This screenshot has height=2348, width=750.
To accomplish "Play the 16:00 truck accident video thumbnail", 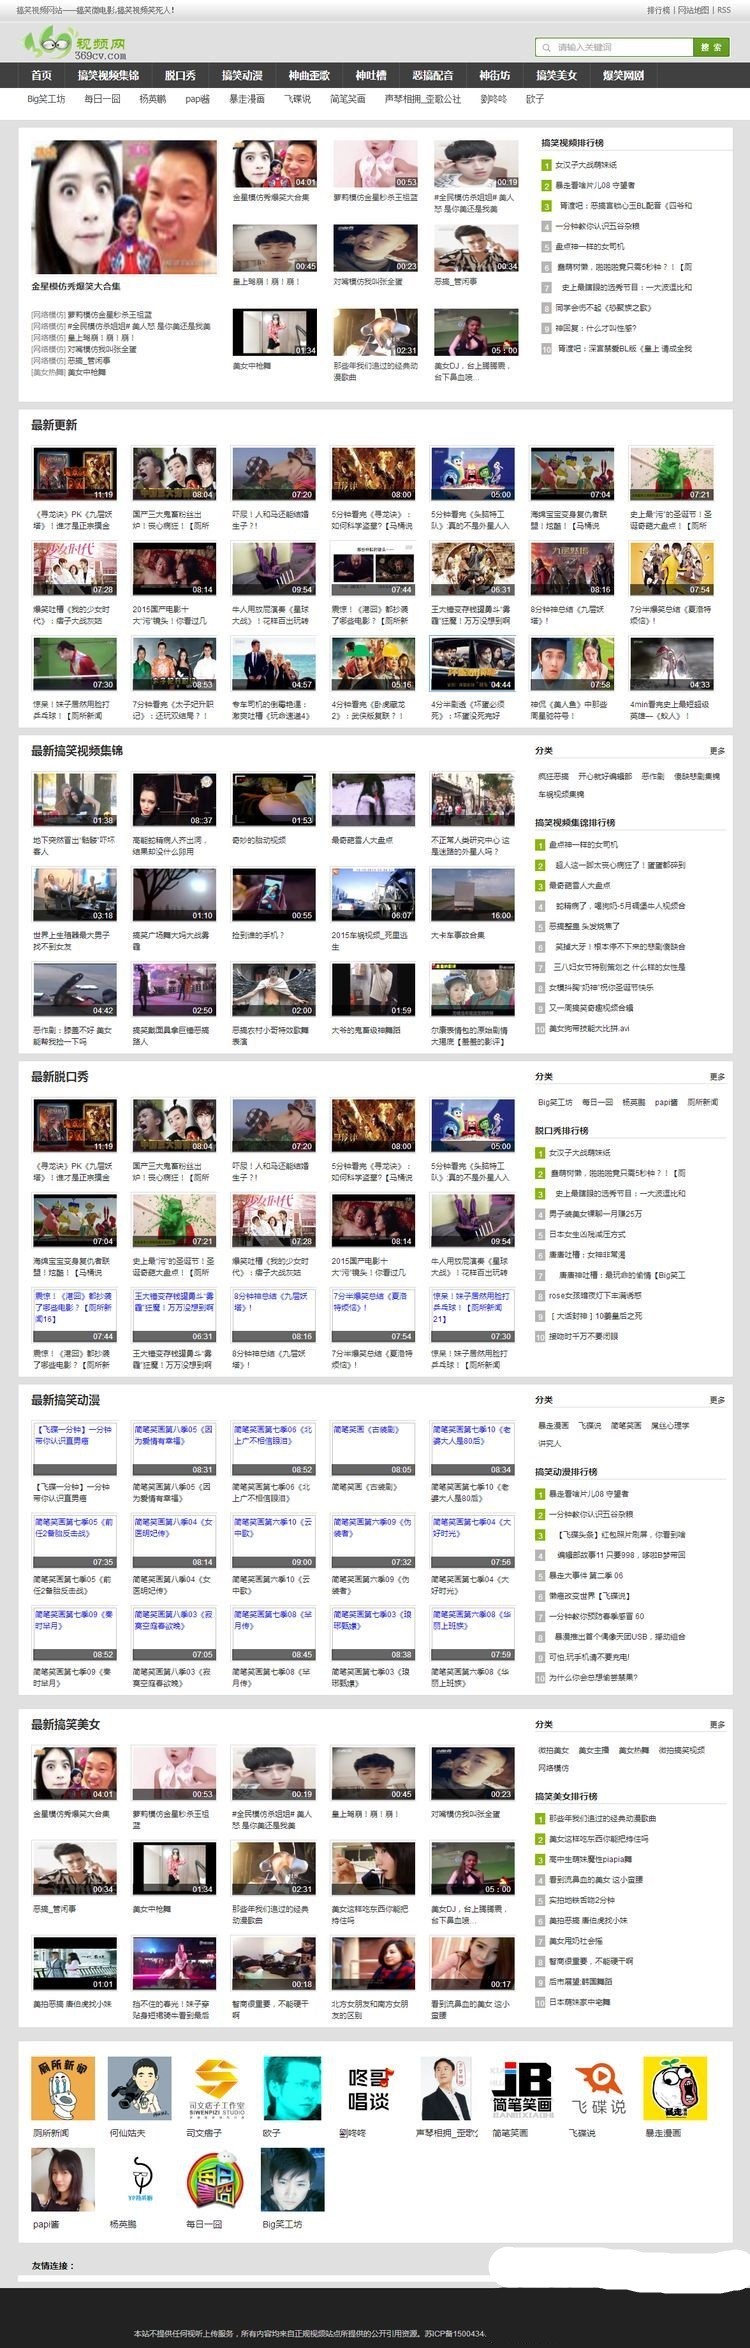I will [x=472, y=895].
